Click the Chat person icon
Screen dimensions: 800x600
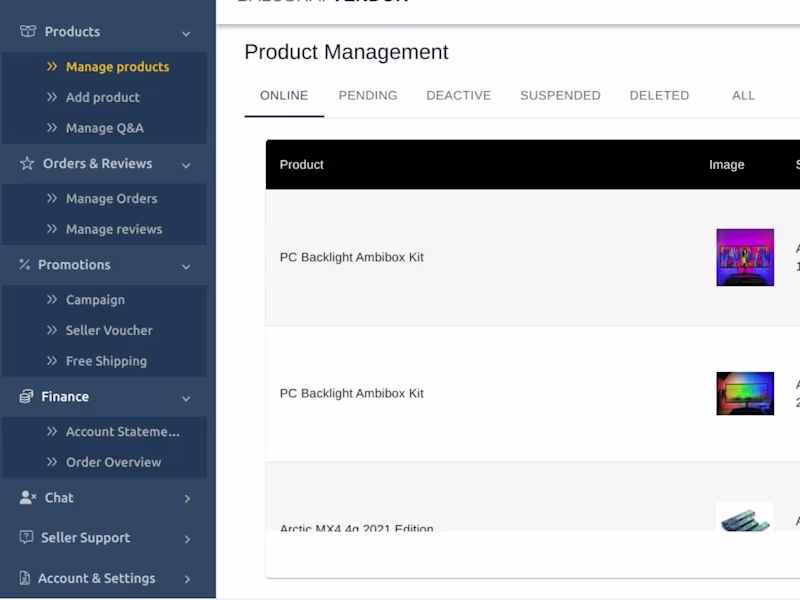click(x=27, y=498)
